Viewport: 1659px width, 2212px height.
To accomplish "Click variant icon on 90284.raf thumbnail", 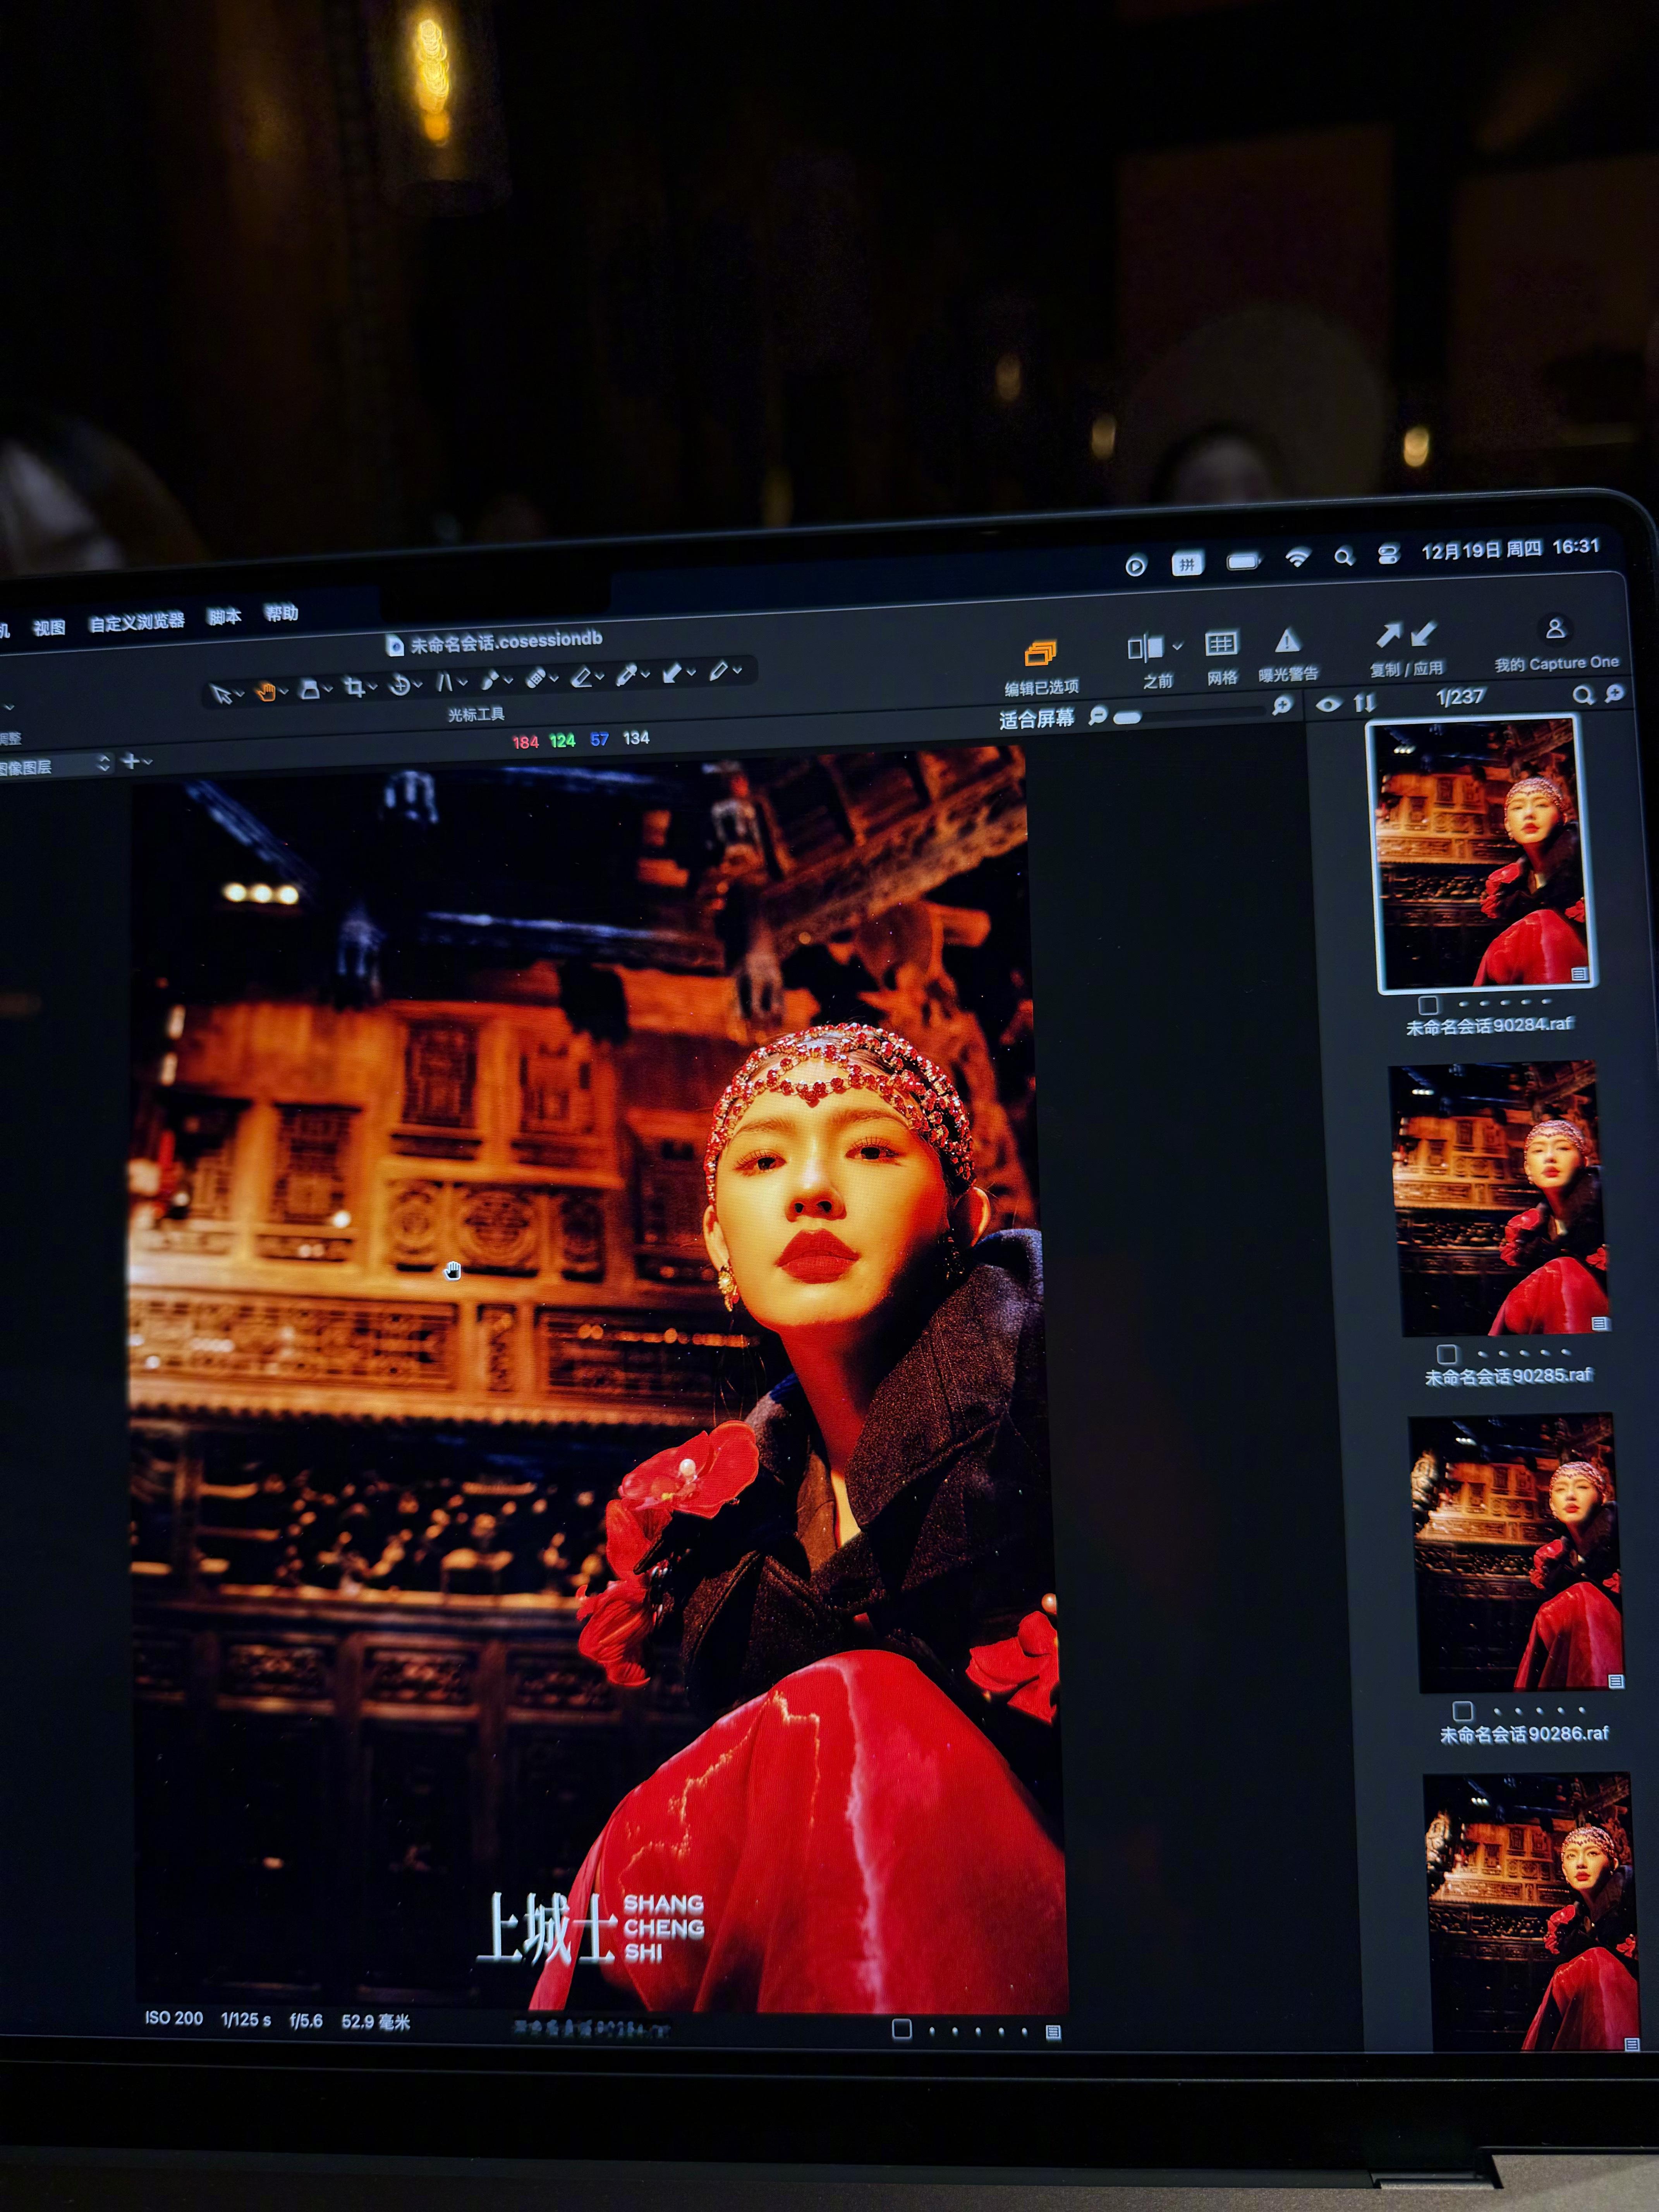I will tap(1579, 973).
